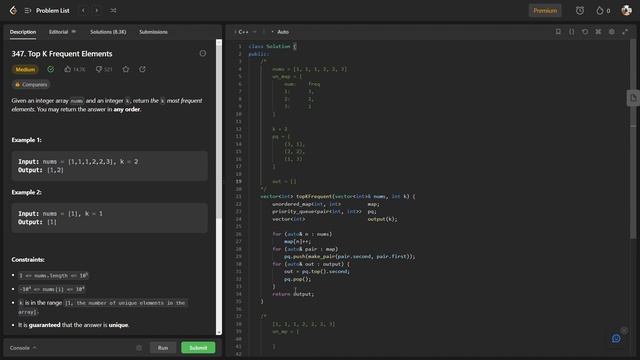Click the hint icon beside problem title

(x=203, y=53)
